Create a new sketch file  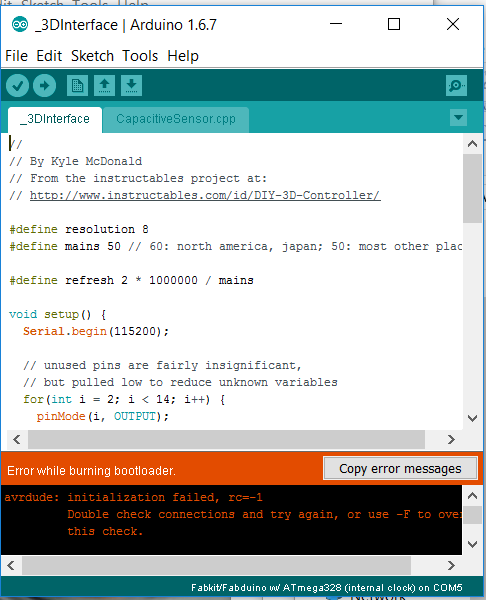point(77,85)
